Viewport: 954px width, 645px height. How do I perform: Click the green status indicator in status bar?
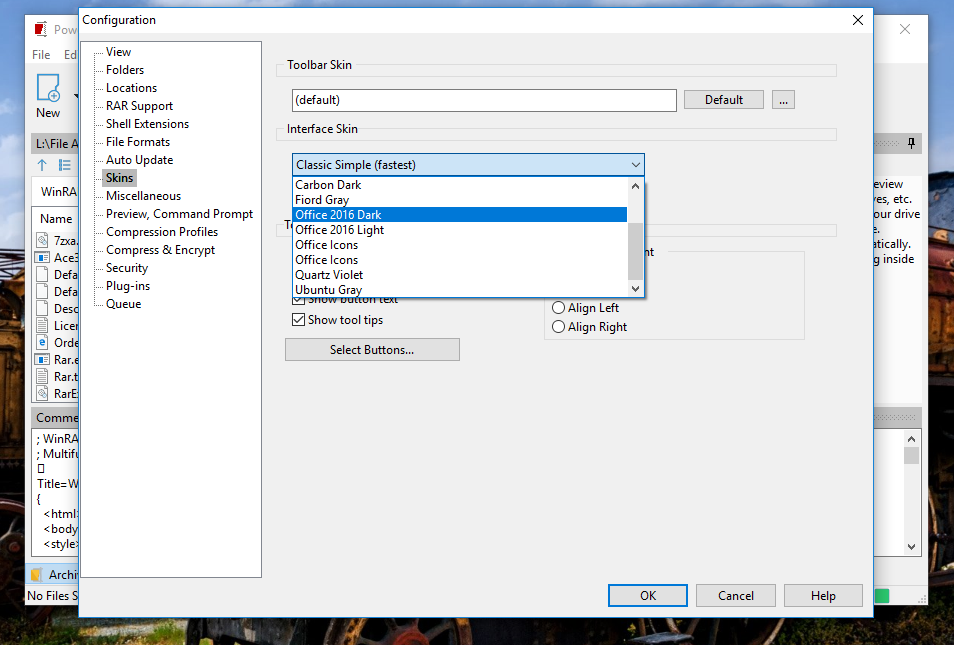[x=882, y=596]
